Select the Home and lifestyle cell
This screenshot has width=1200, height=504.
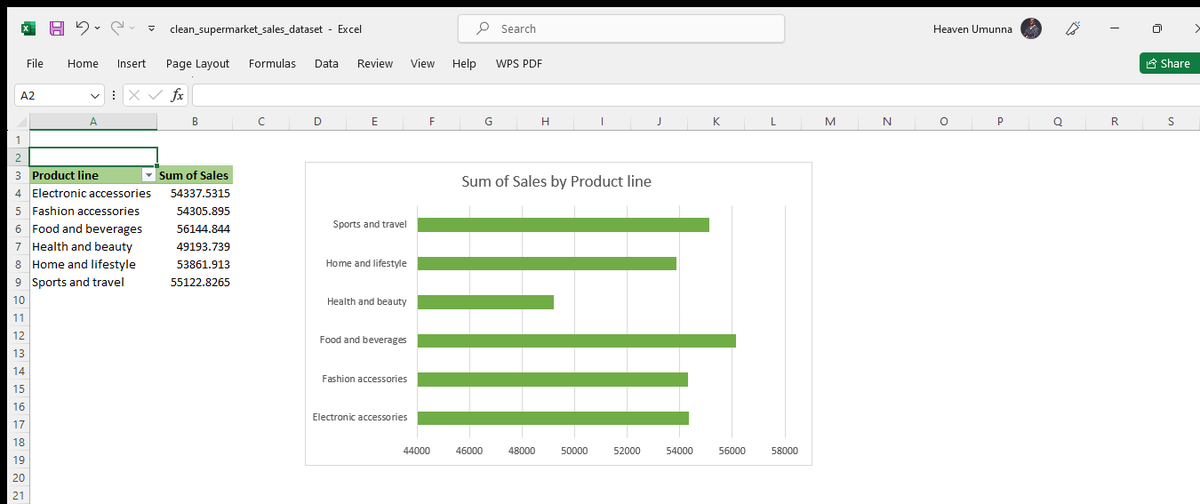94,265
